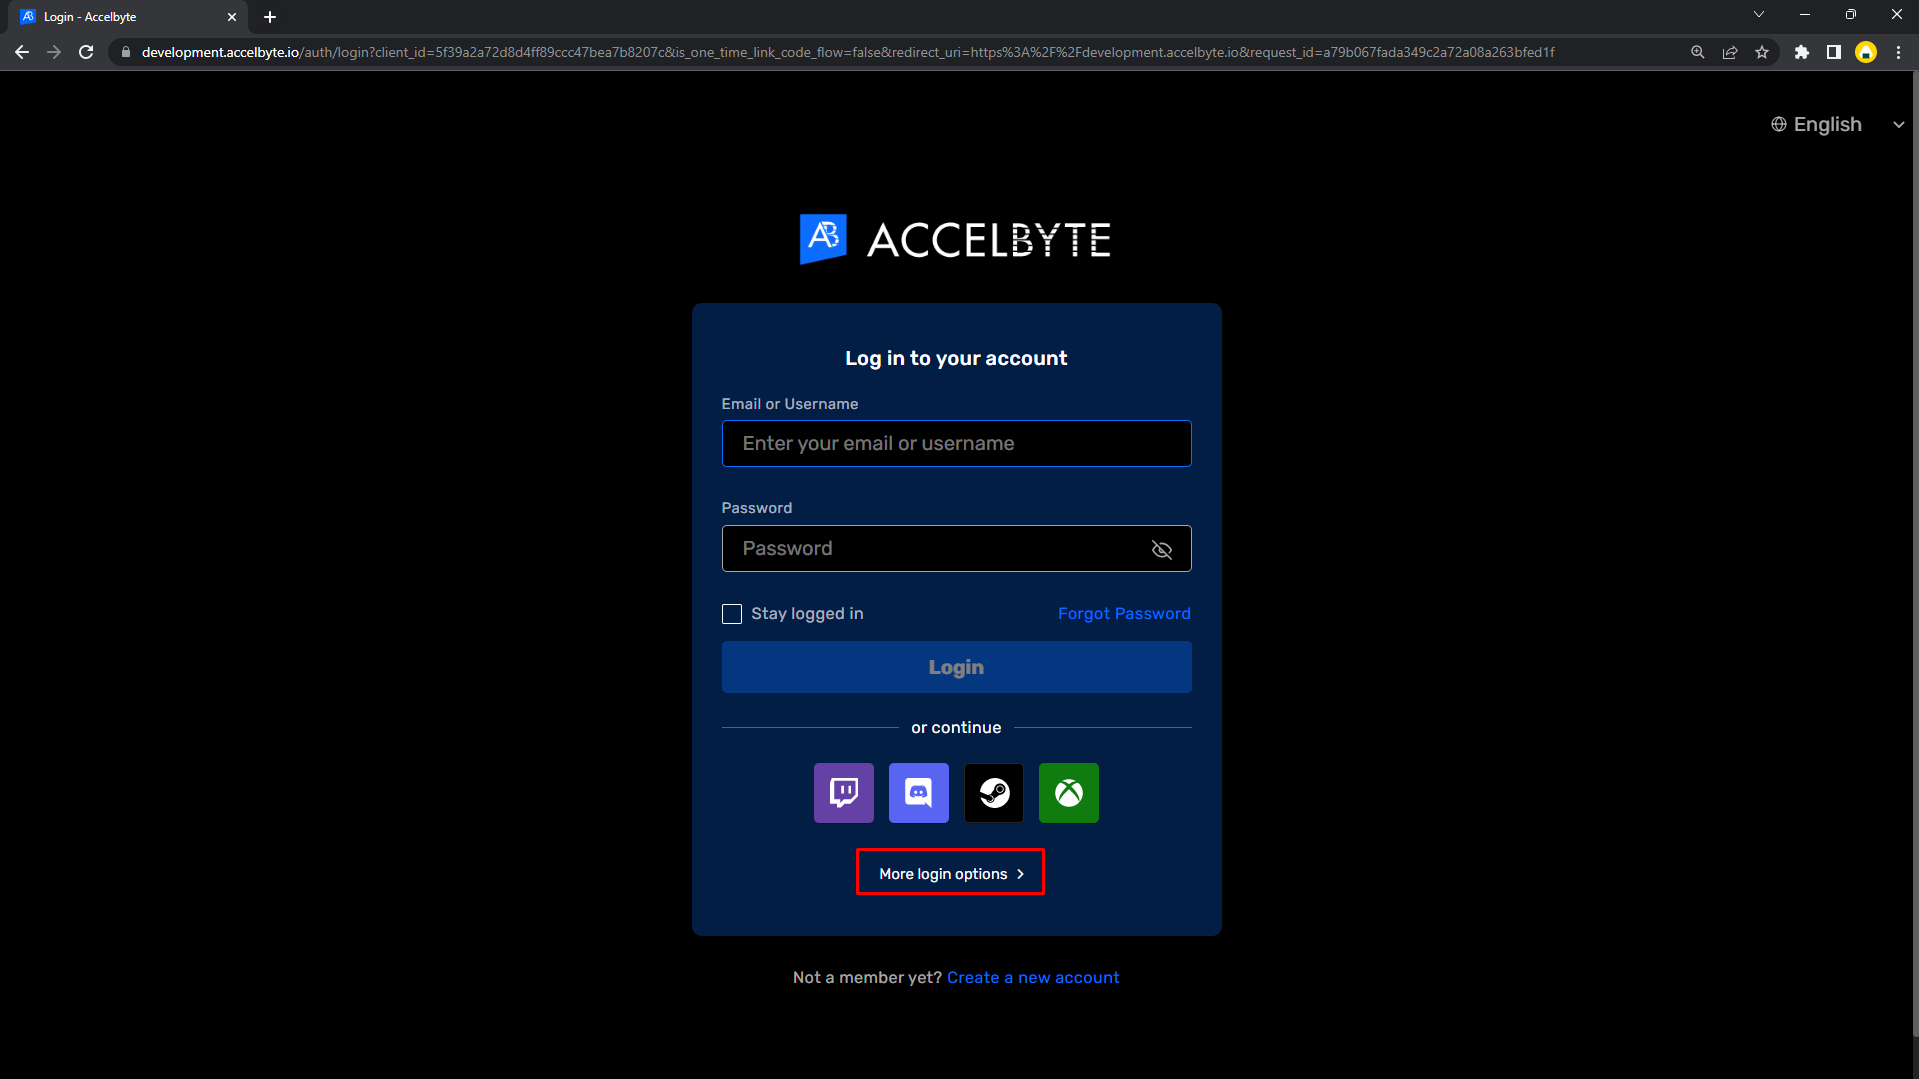The image size is (1919, 1079).
Task: Open Create a new account link
Action: coord(1033,978)
